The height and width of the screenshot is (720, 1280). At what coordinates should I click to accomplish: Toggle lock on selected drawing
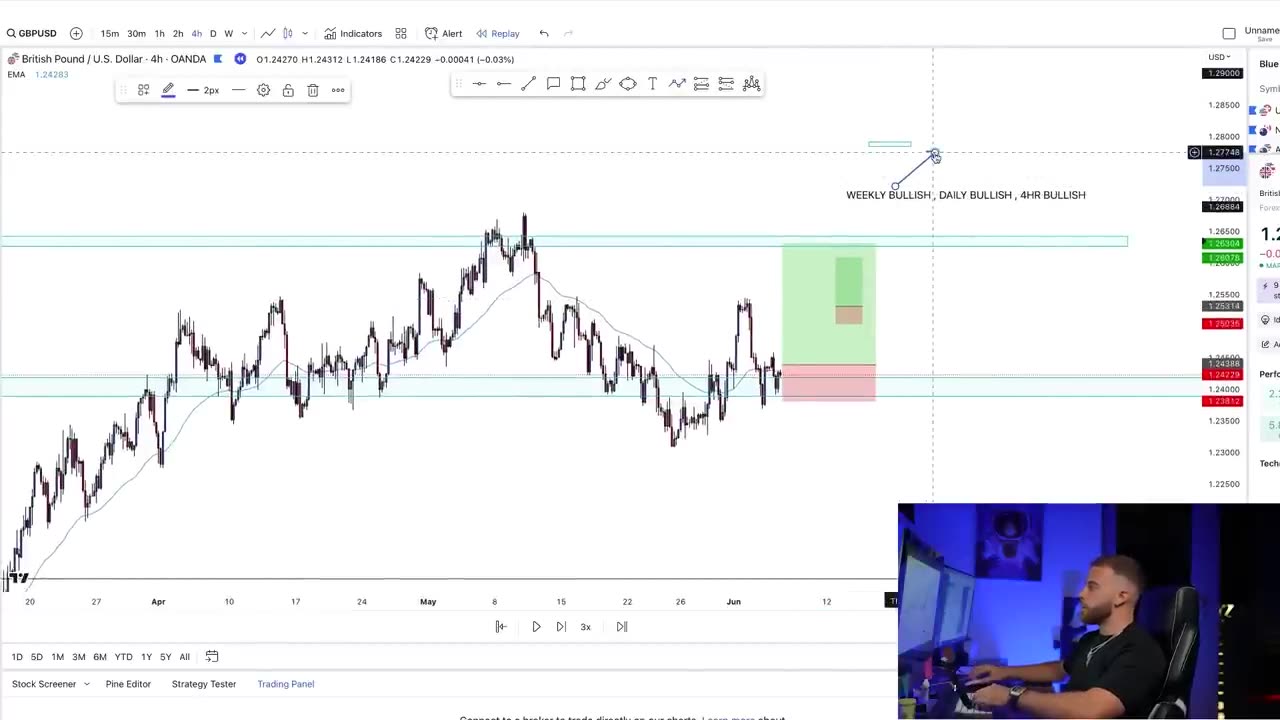click(x=288, y=90)
